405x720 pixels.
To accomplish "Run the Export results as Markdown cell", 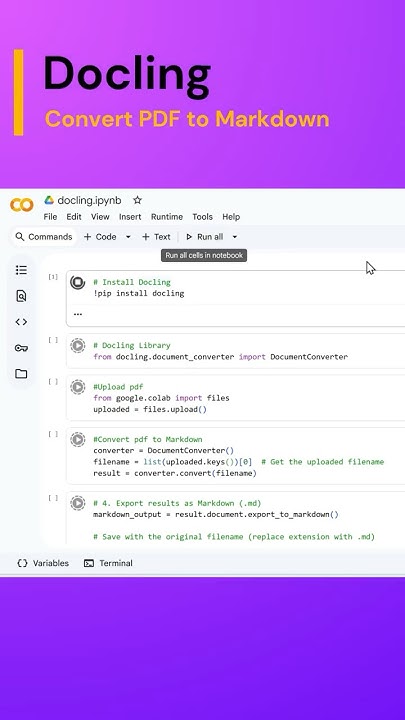I will (78, 503).
